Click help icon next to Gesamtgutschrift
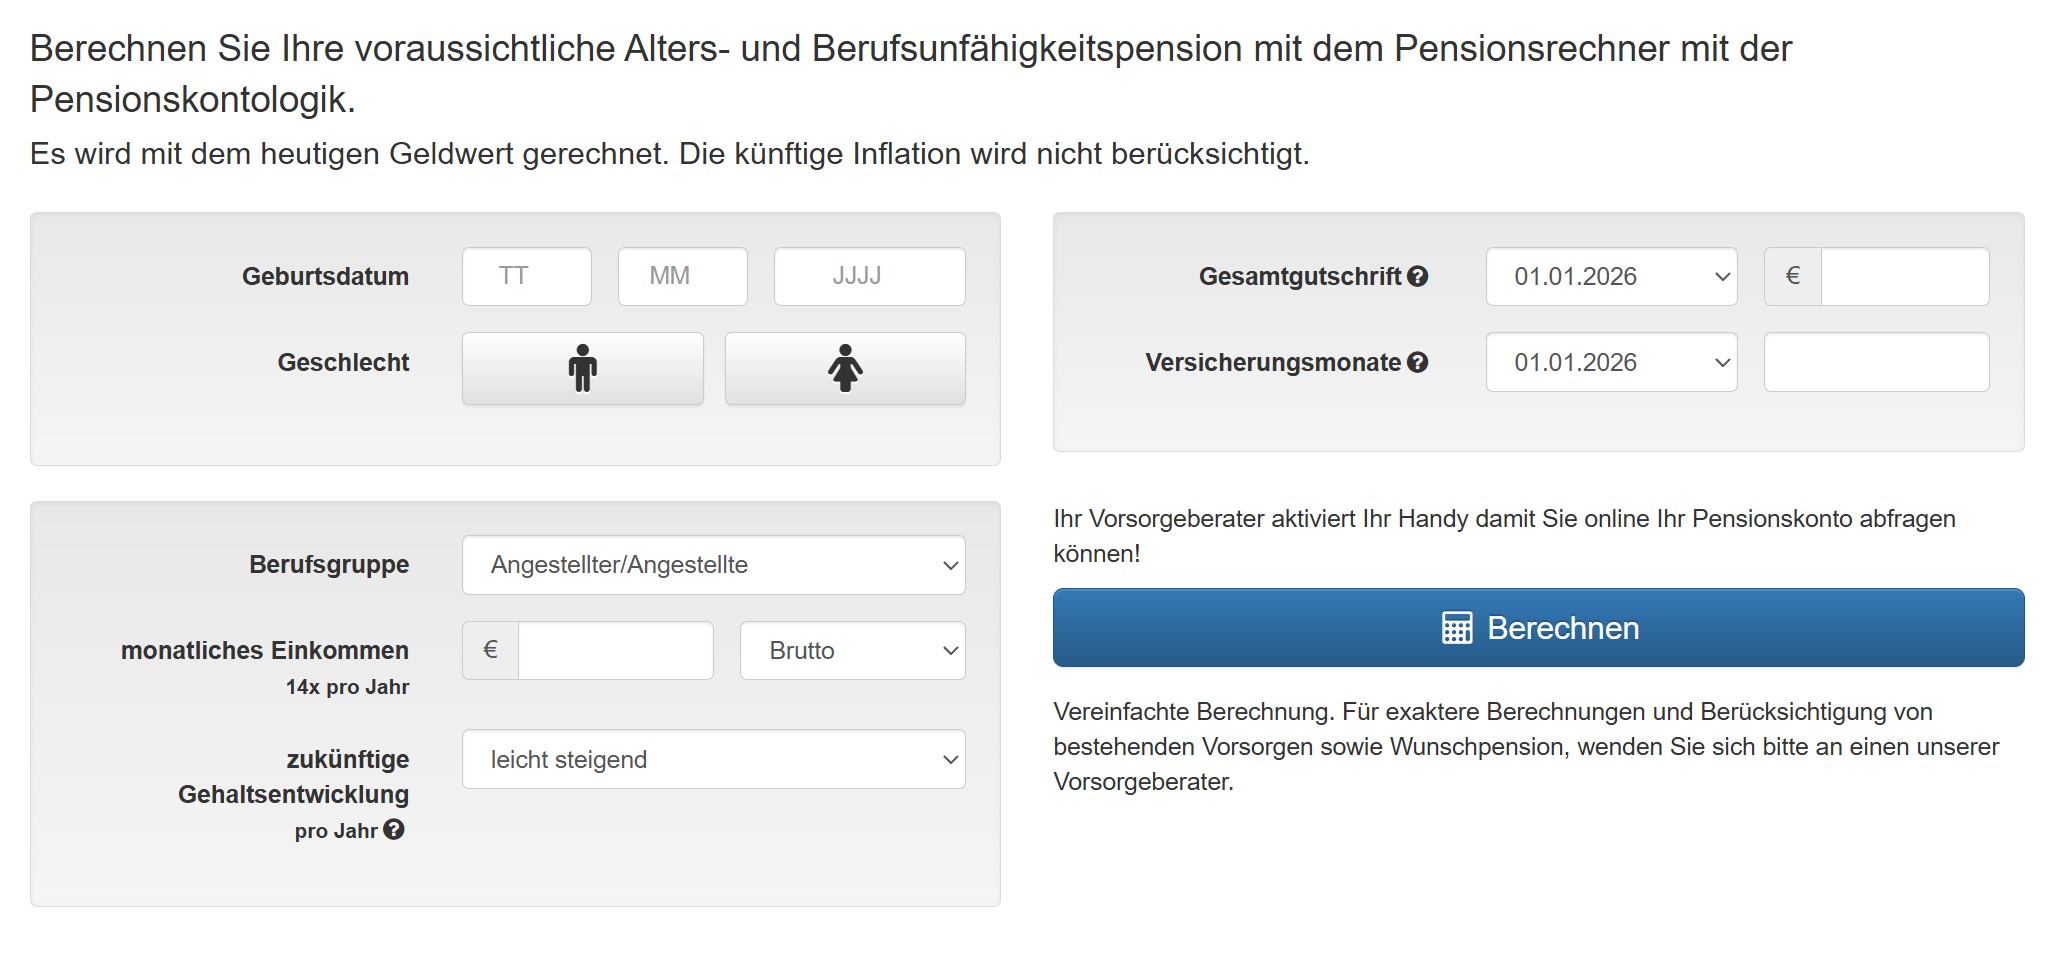This screenshot has width=2068, height=958. pos(1417,277)
